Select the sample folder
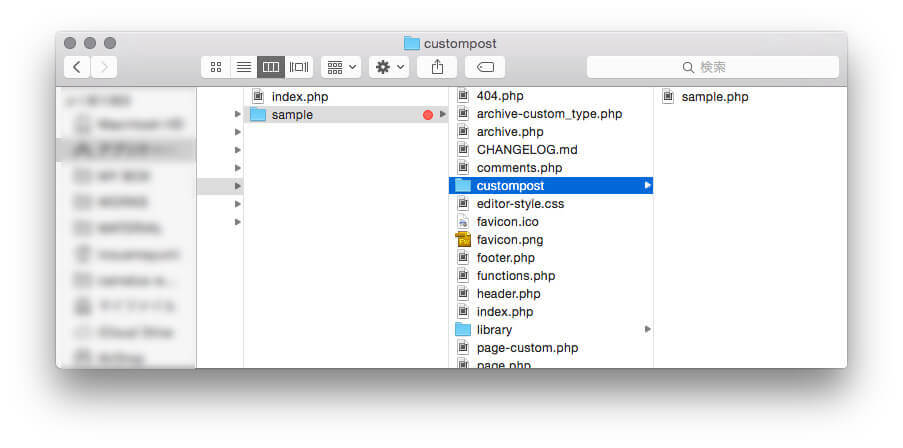This screenshot has height=448, width=903. [346, 115]
